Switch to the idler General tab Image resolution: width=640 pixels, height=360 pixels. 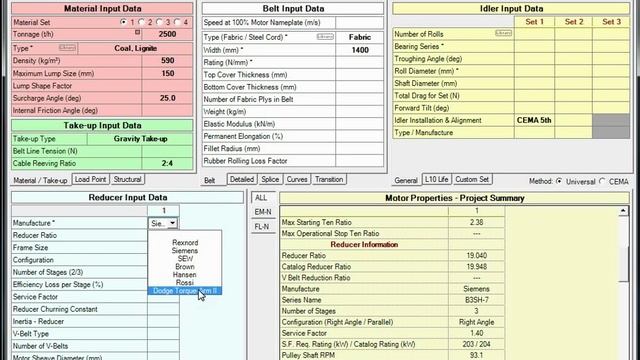406,180
